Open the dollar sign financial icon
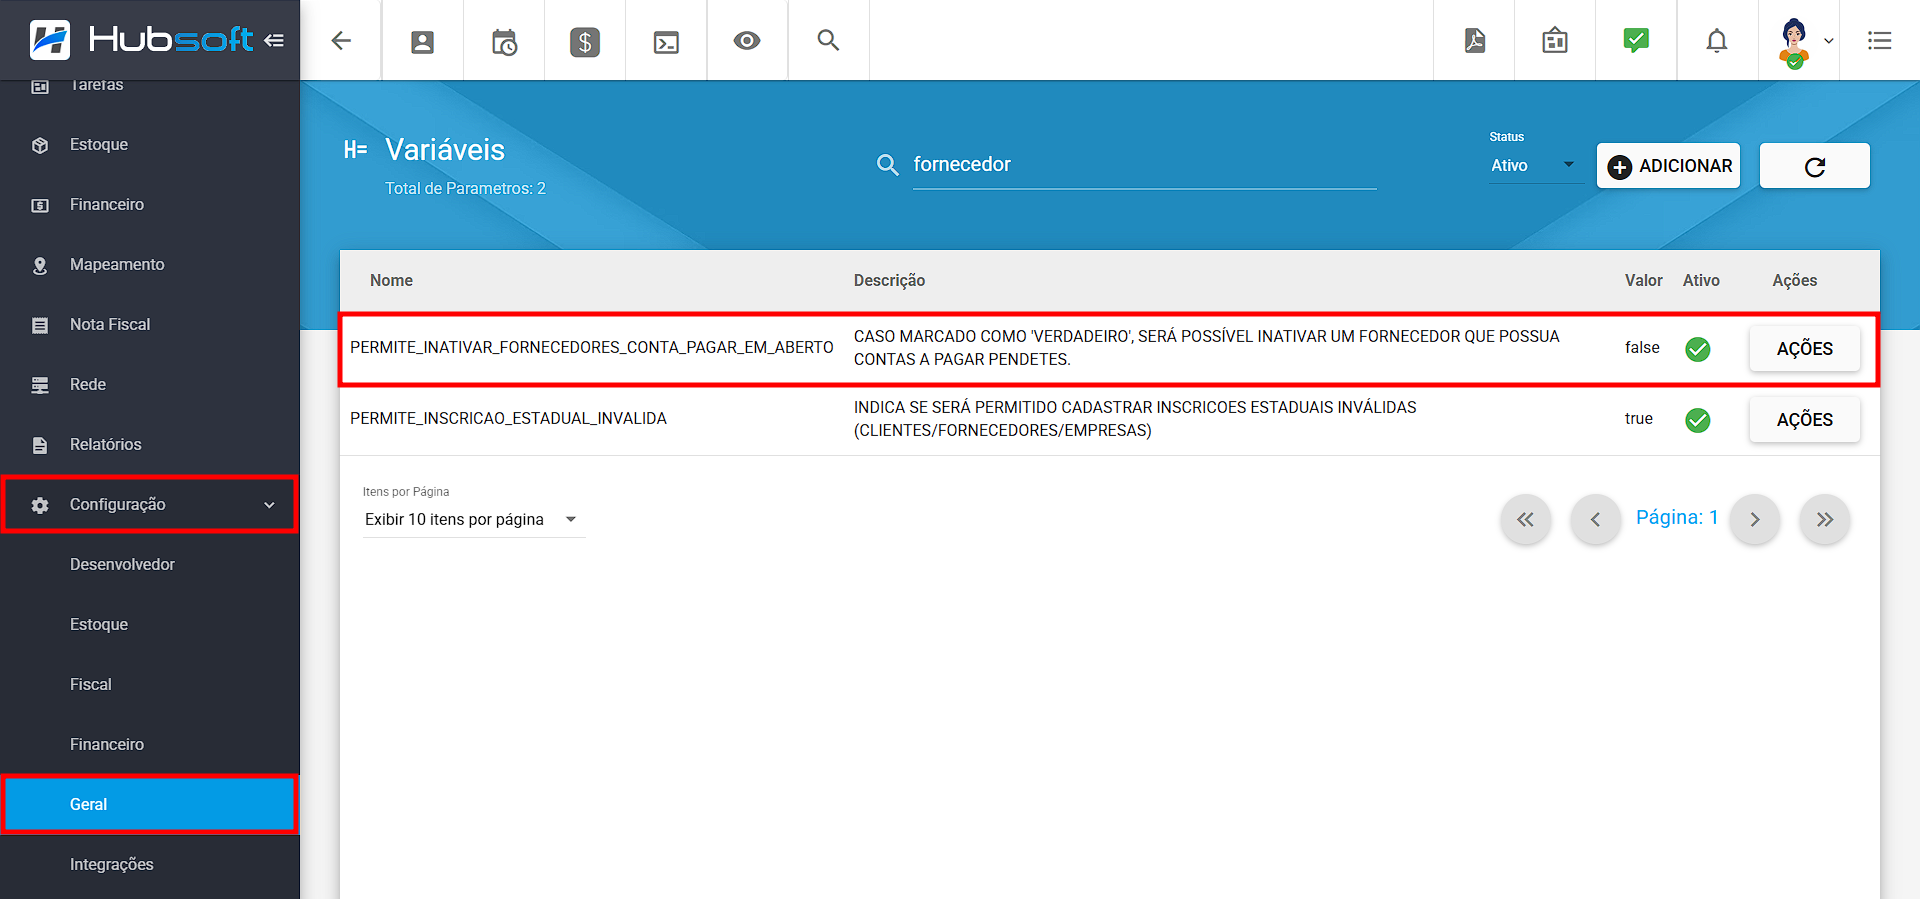The image size is (1920, 899). point(585,42)
